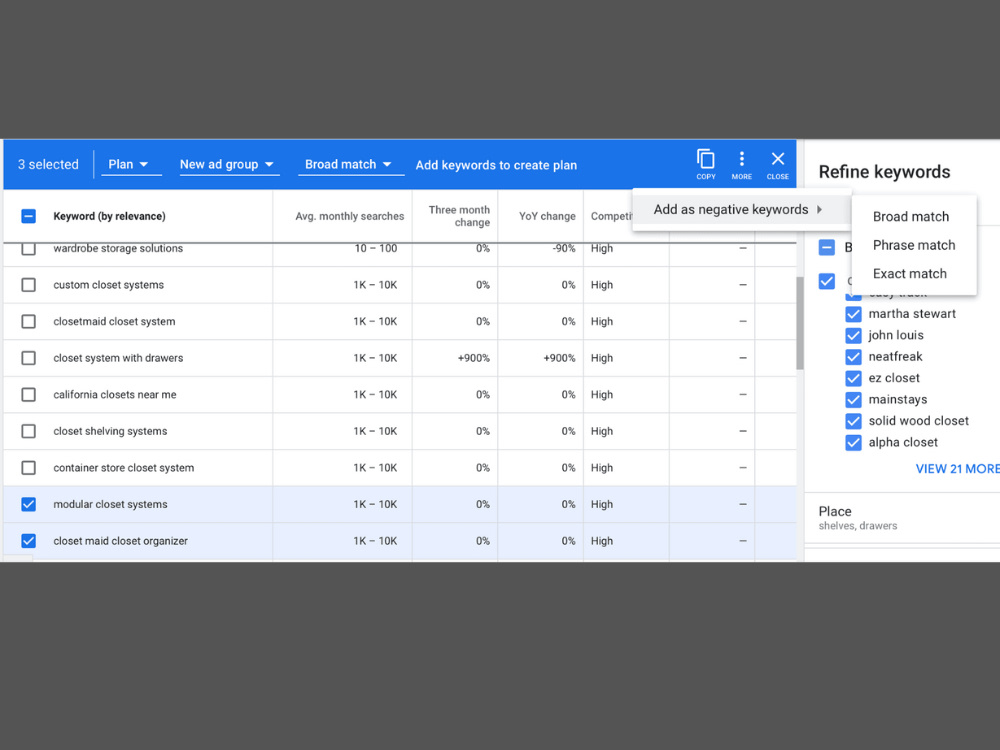1000x750 pixels.
Task: Check the container store closet system row
Action: coord(29,468)
